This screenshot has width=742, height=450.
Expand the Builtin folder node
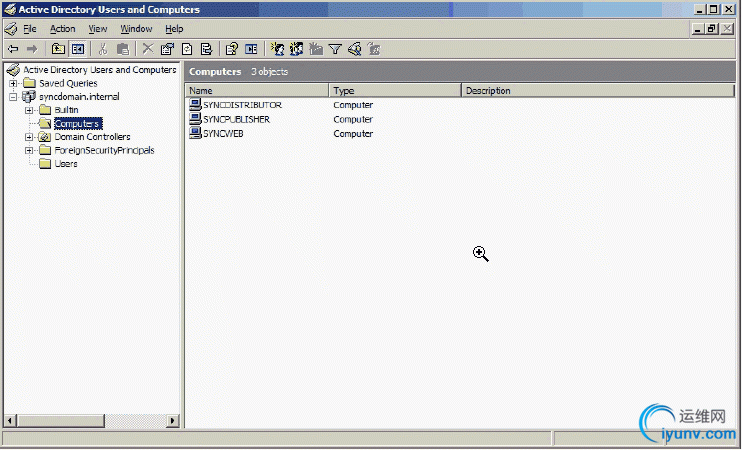[29, 110]
